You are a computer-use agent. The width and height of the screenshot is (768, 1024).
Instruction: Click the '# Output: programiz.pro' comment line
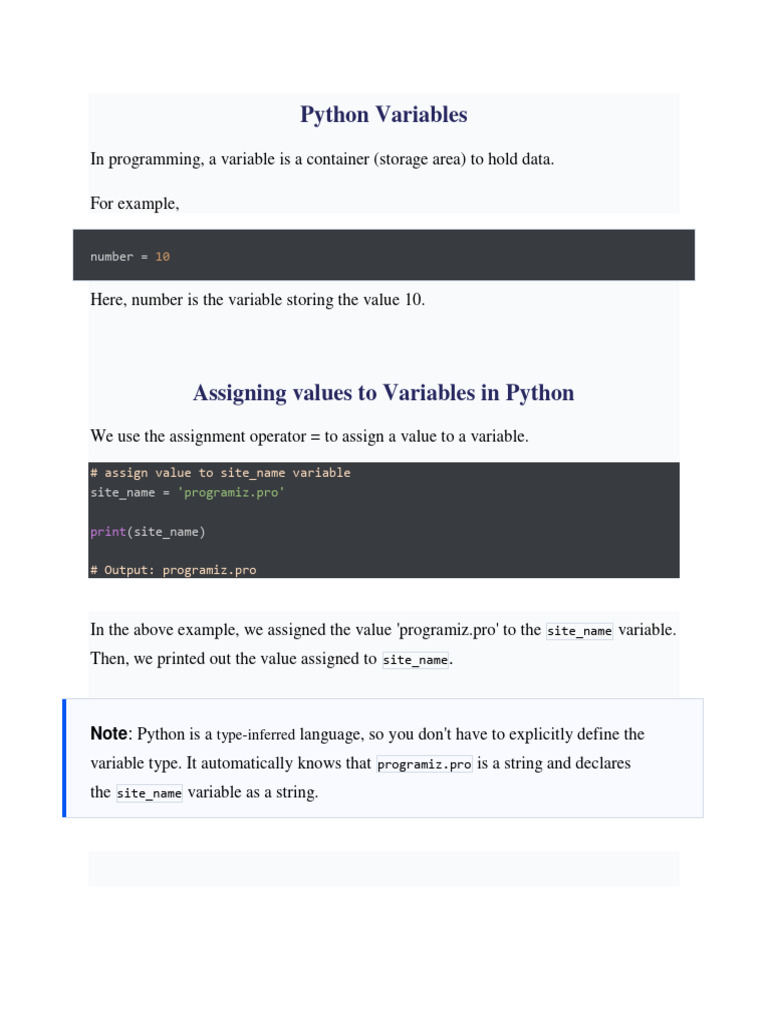173,570
